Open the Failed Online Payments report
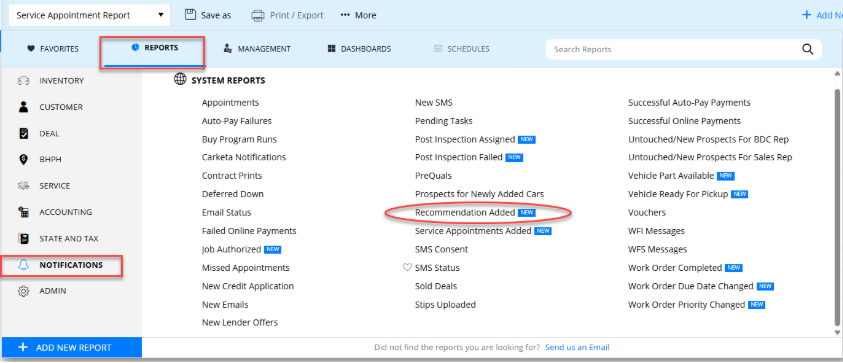The width and height of the screenshot is (843, 363). (249, 231)
